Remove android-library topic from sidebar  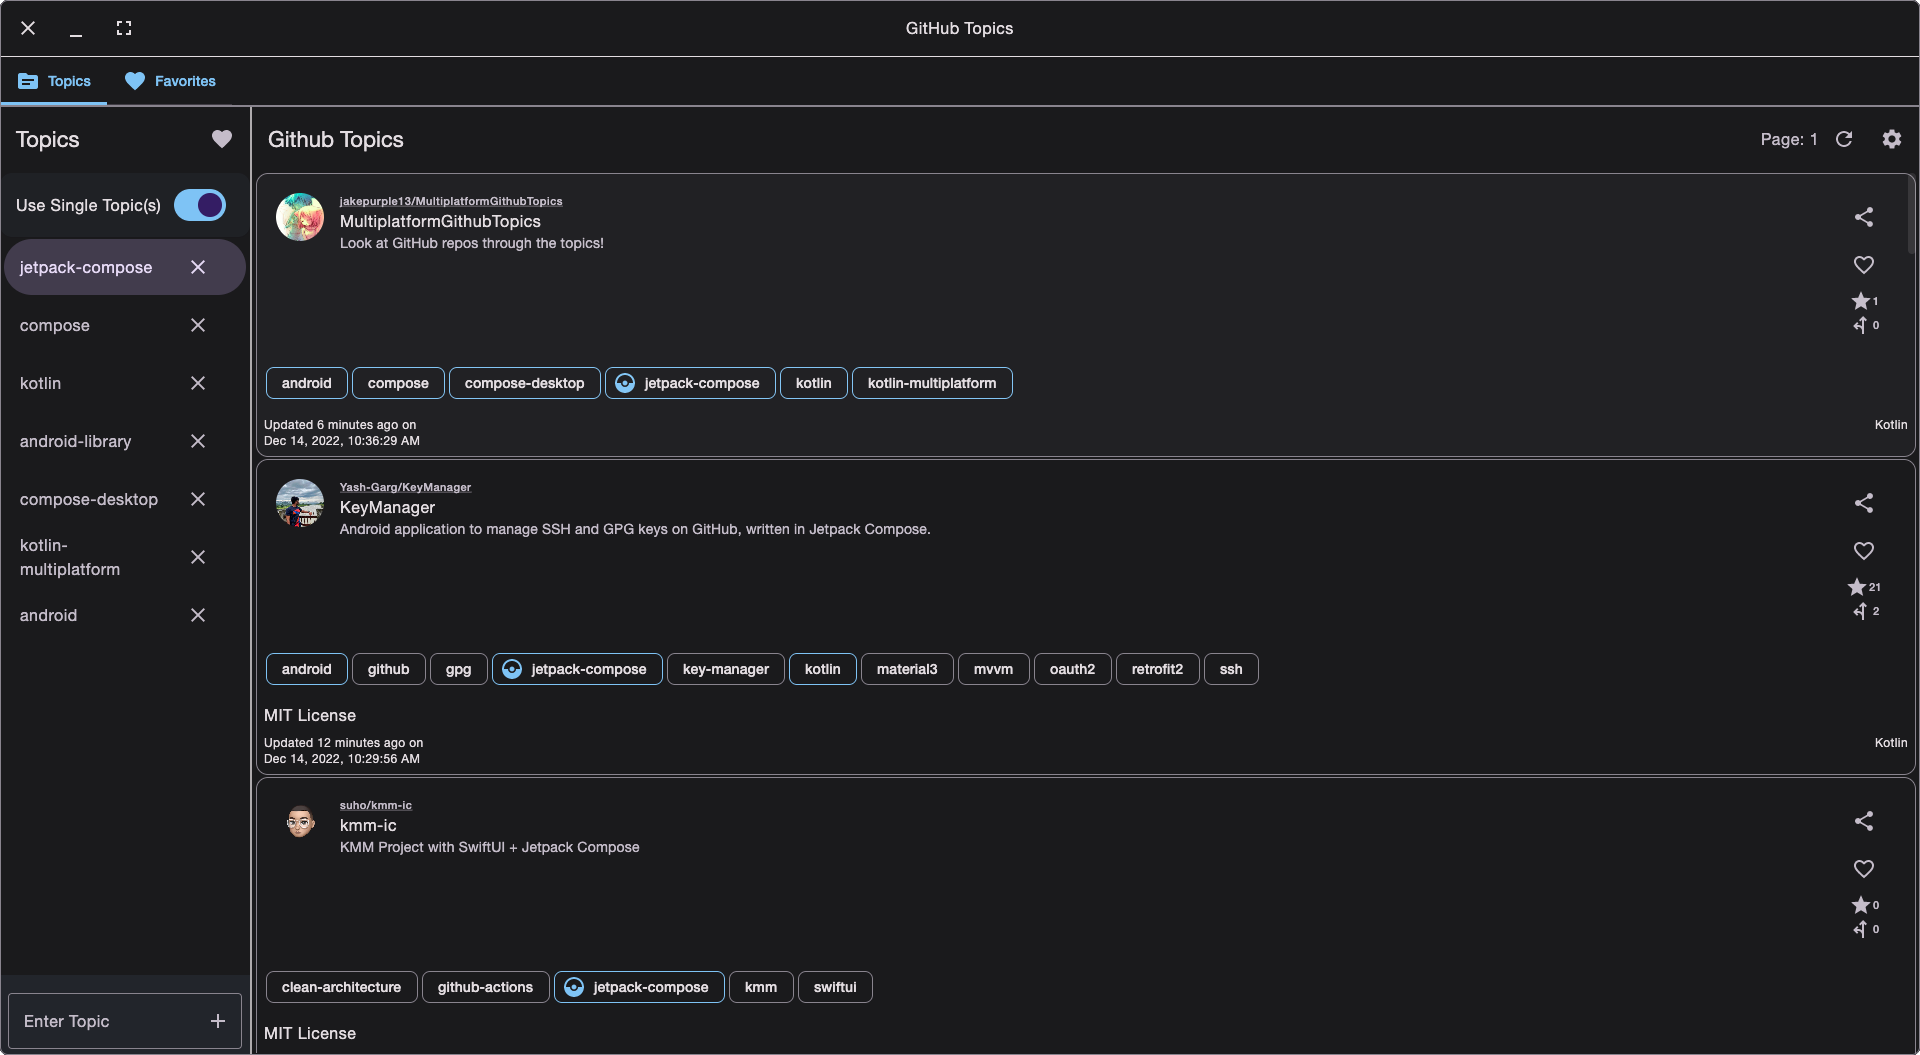198,441
